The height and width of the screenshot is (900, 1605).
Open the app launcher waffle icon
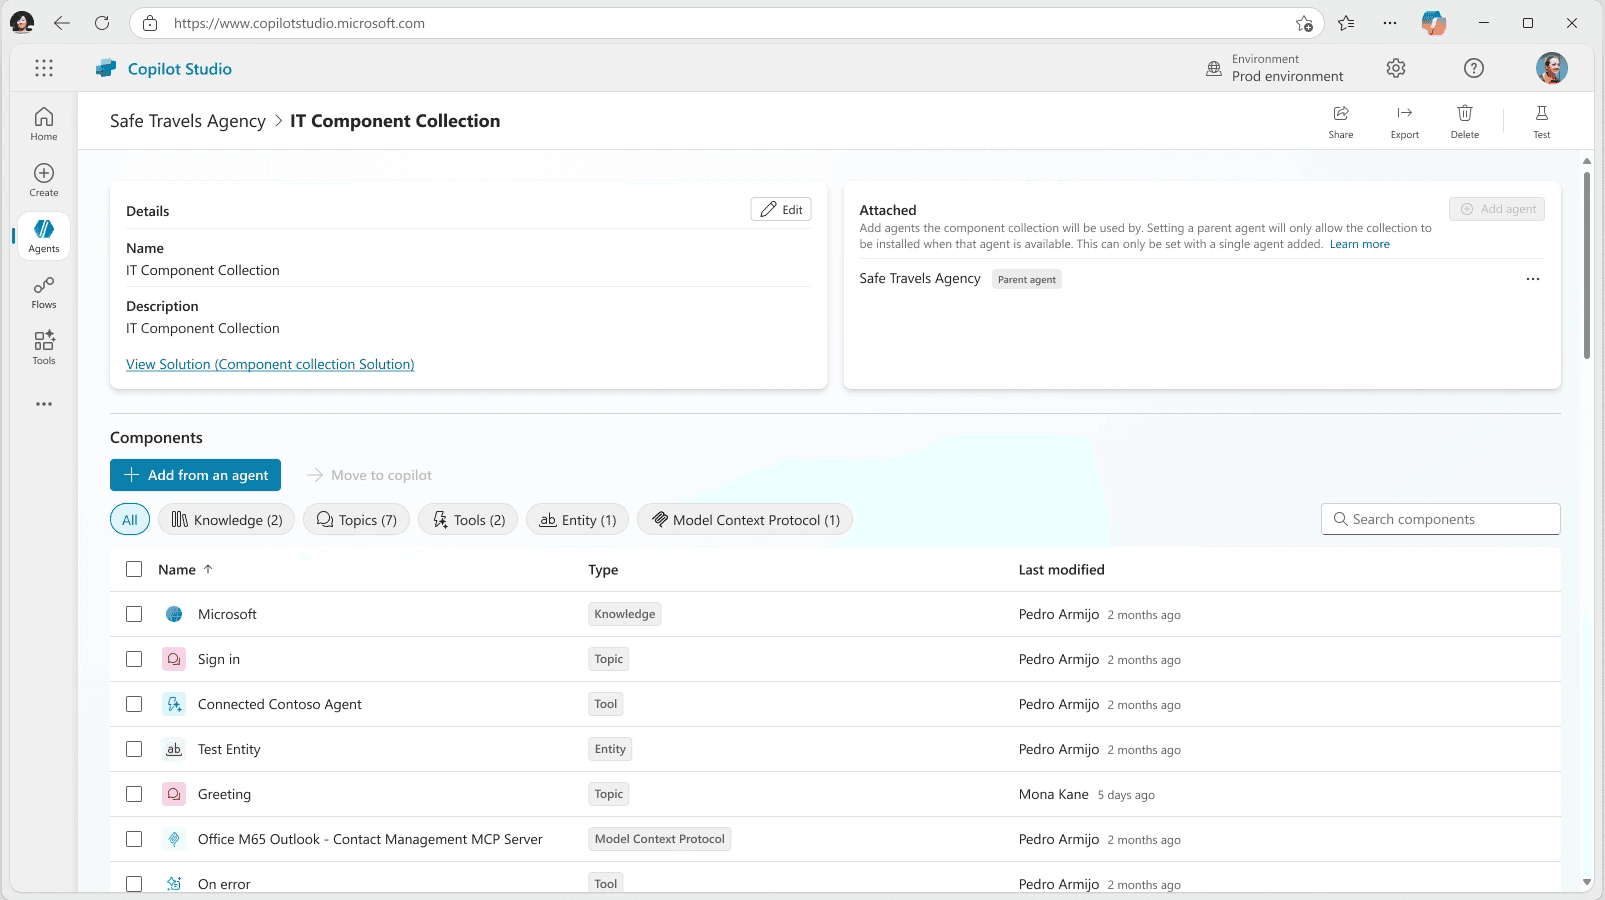click(44, 68)
